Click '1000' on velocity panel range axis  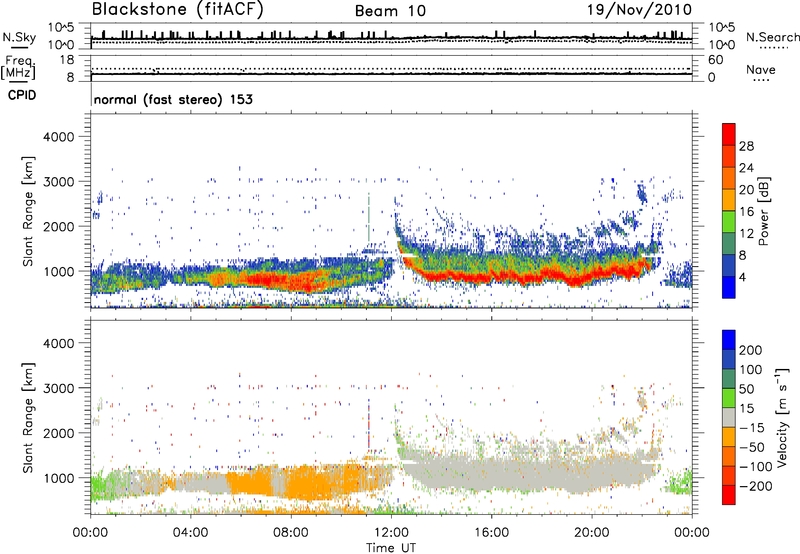58,478
